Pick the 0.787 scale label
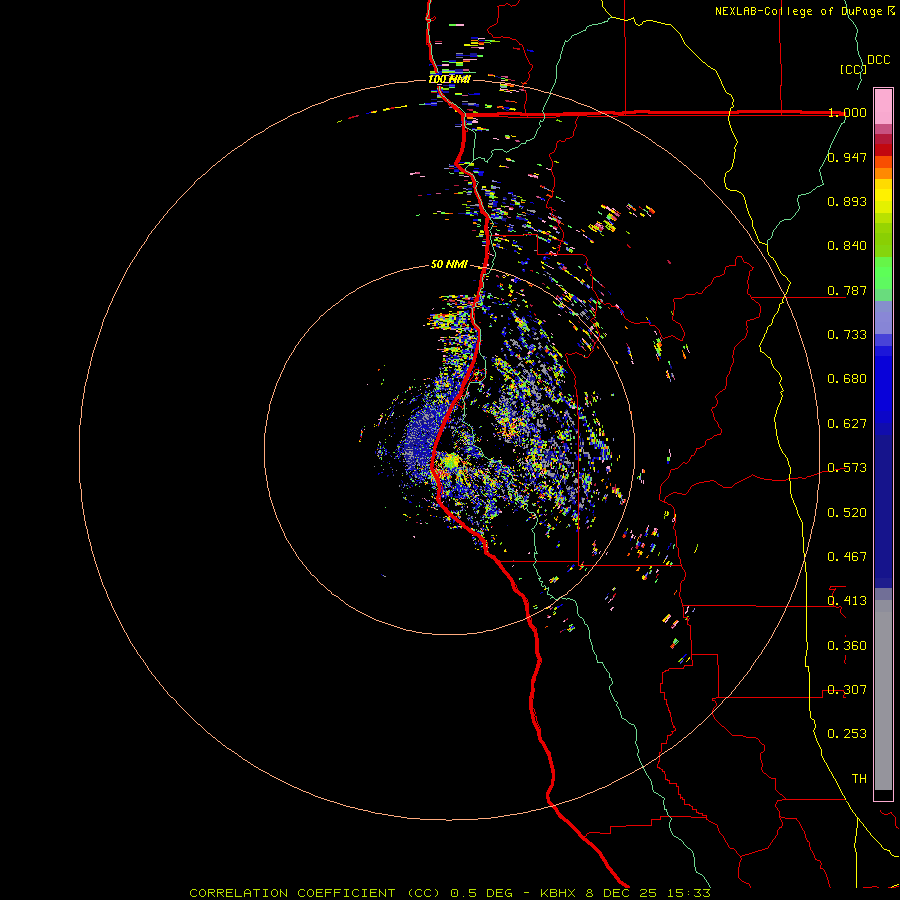The width and height of the screenshot is (900, 900). (847, 290)
